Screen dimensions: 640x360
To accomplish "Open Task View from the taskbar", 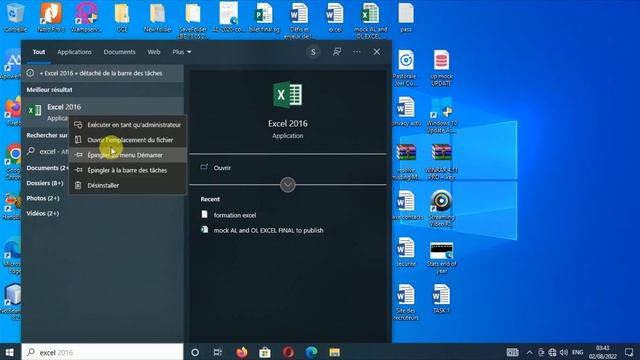I will pyautogui.click(x=218, y=352).
